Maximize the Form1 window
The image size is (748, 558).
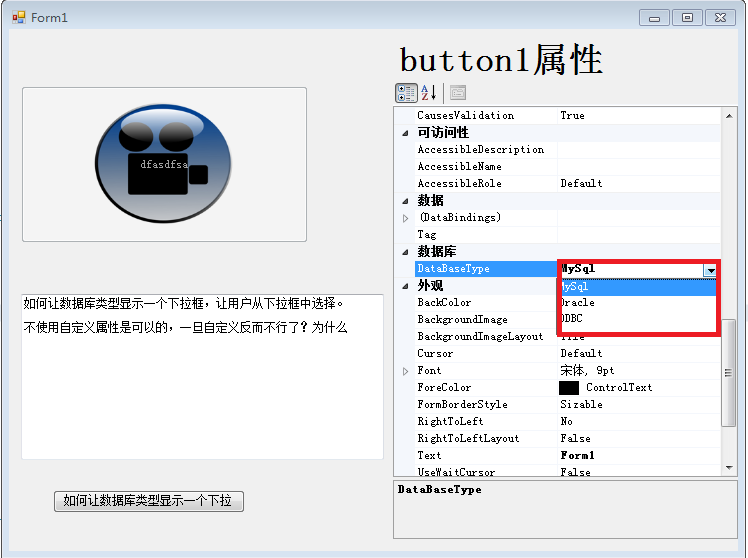(x=687, y=18)
